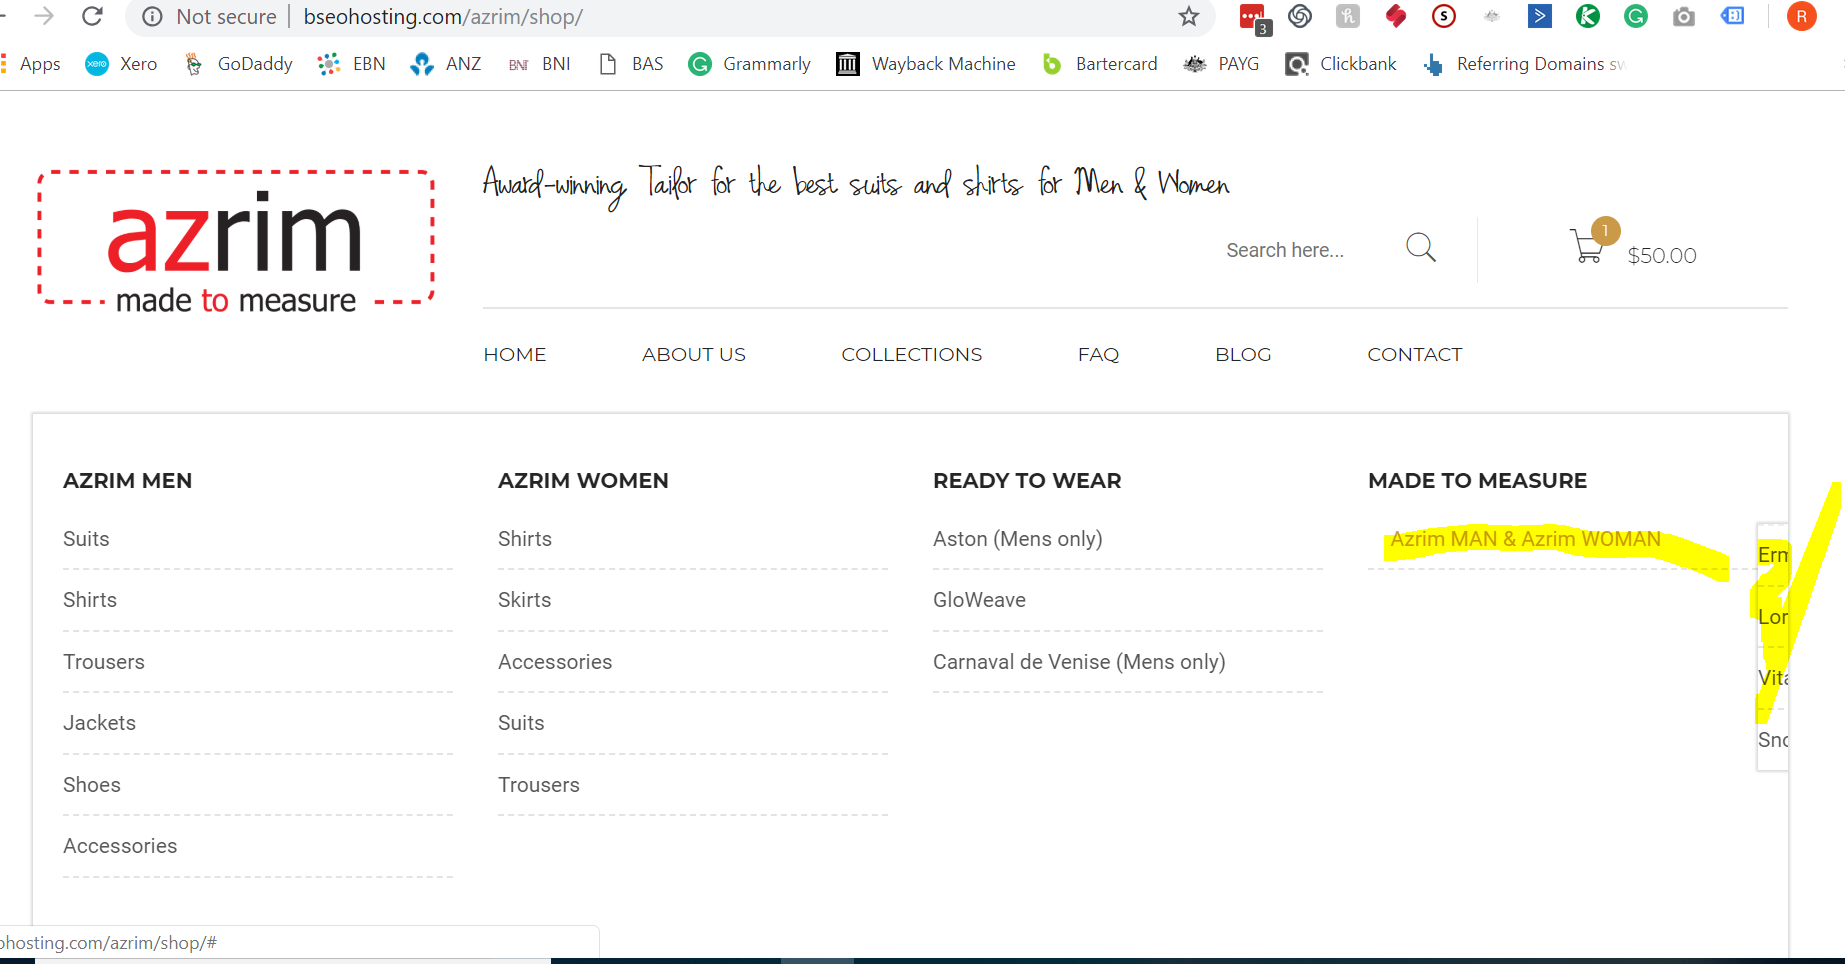1845x964 pixels.
Task: Open the blue arrow ActiveCampaign extension
Action: click(1540, 16)
